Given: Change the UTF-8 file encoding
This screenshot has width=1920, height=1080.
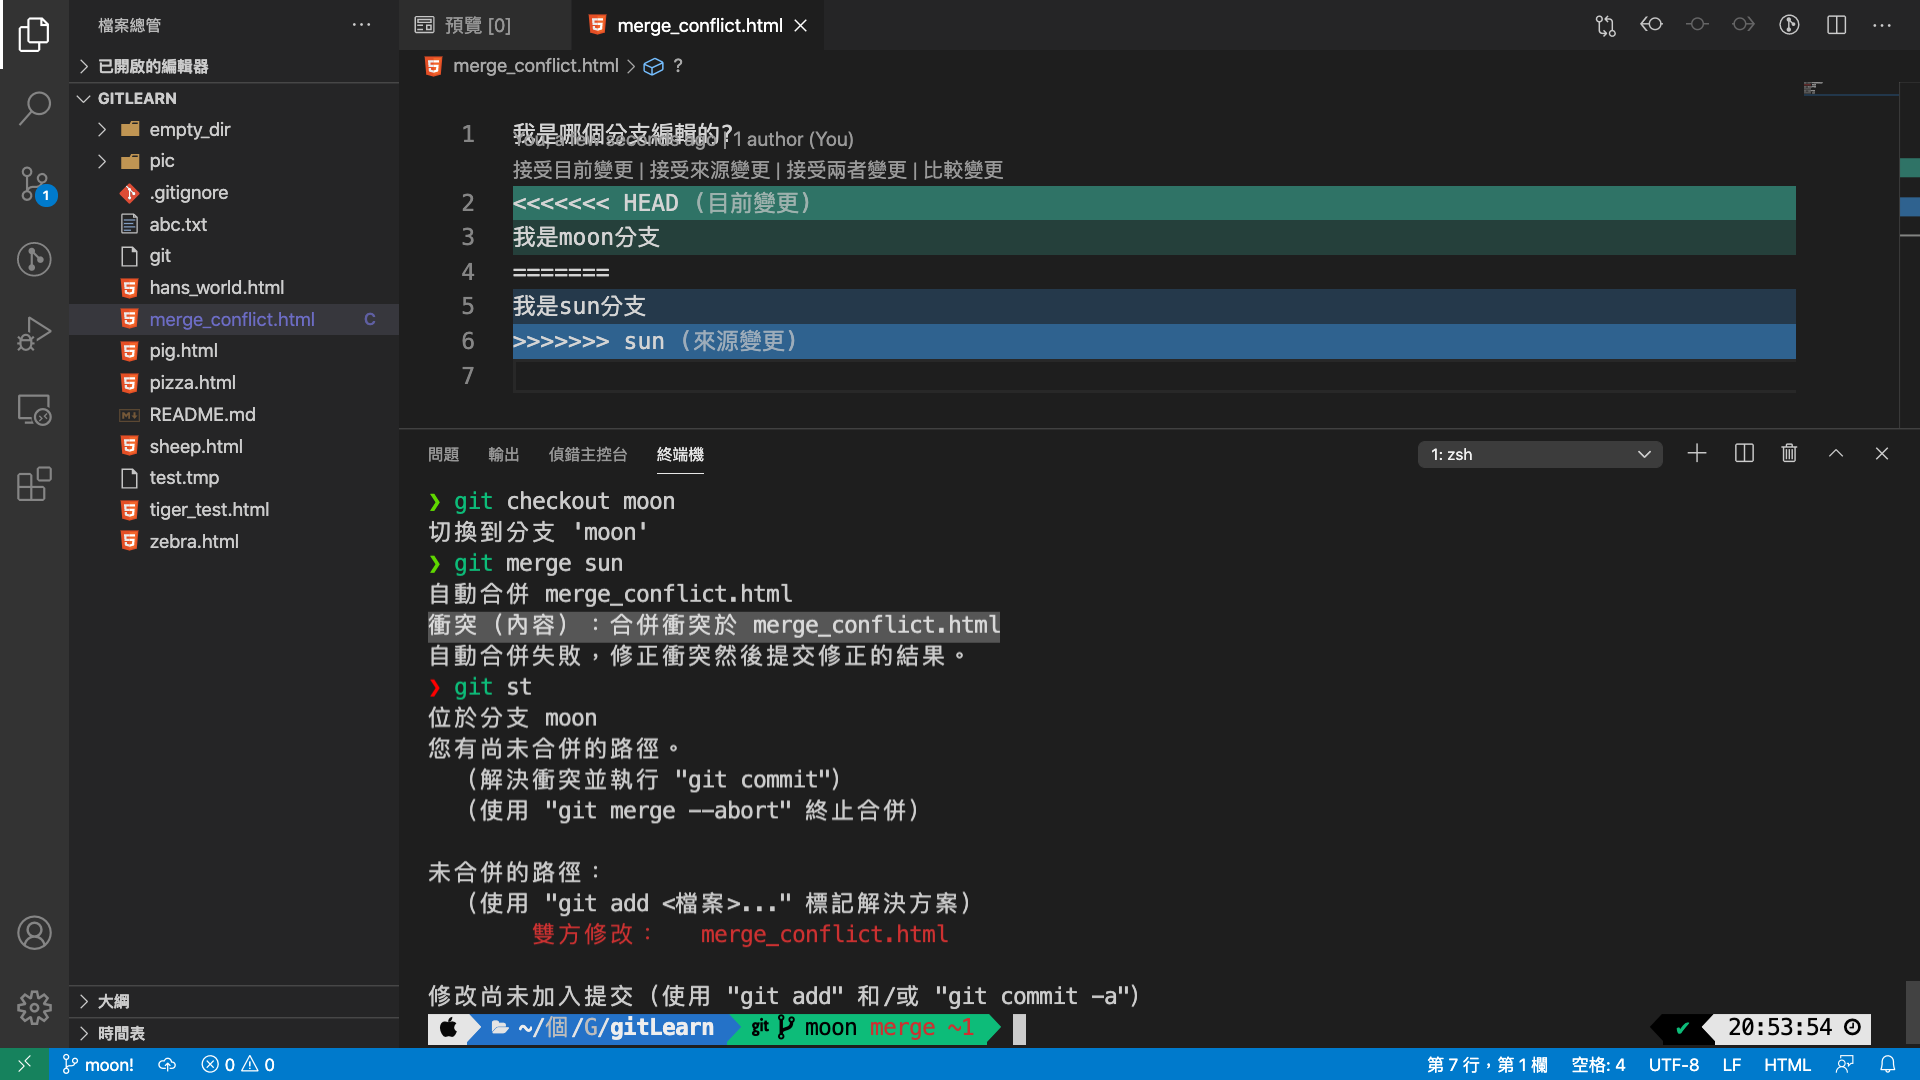Looking at the screenshot, I should [1673, 1065].
